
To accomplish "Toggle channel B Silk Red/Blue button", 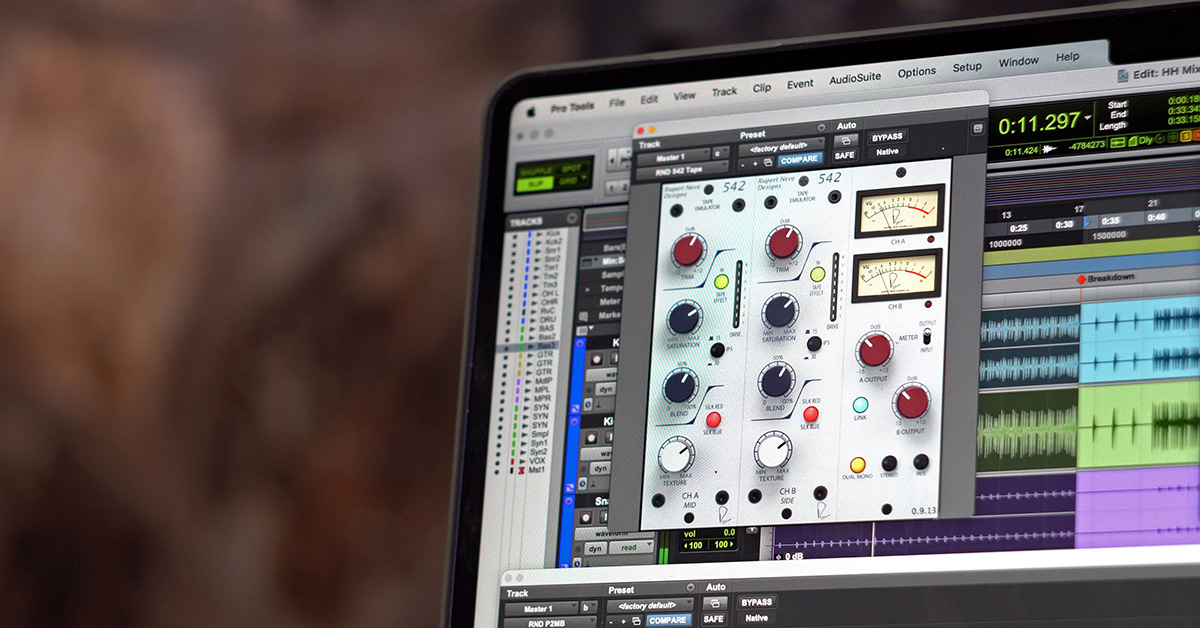I will click(x=811, y=414).
